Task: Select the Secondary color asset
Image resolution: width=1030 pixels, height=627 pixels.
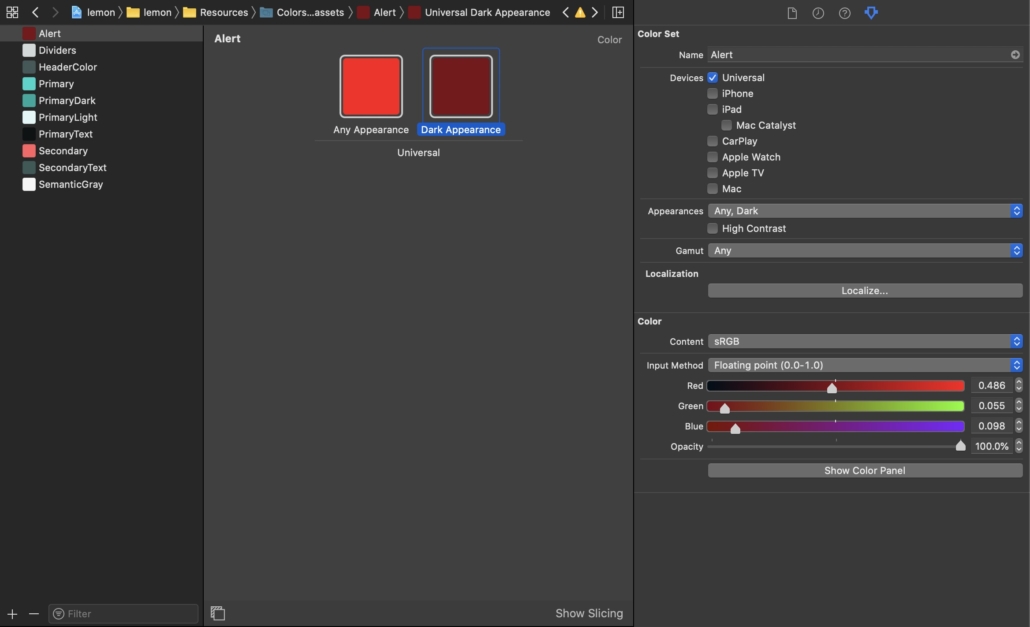Action: point(62,151)
